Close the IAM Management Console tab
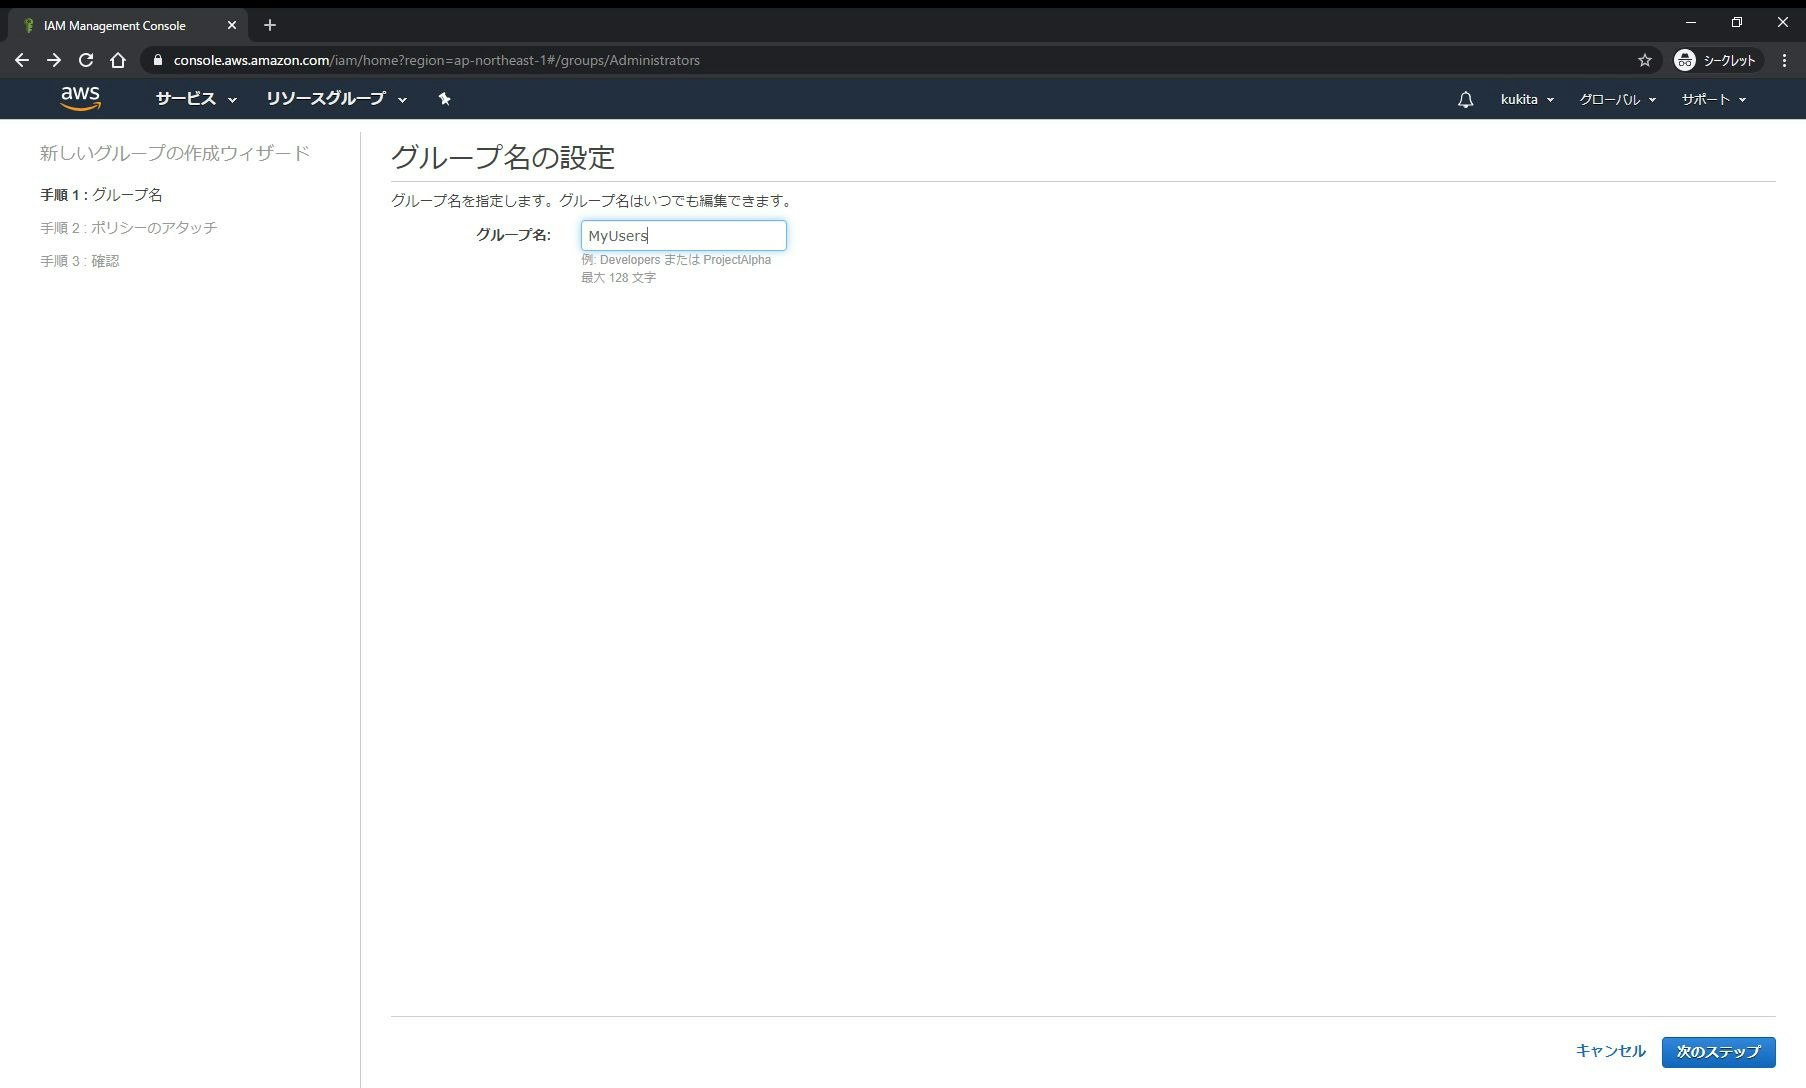Image resolution: width=1806 pixels, height=1088 pixels. (x=232, y=25)
